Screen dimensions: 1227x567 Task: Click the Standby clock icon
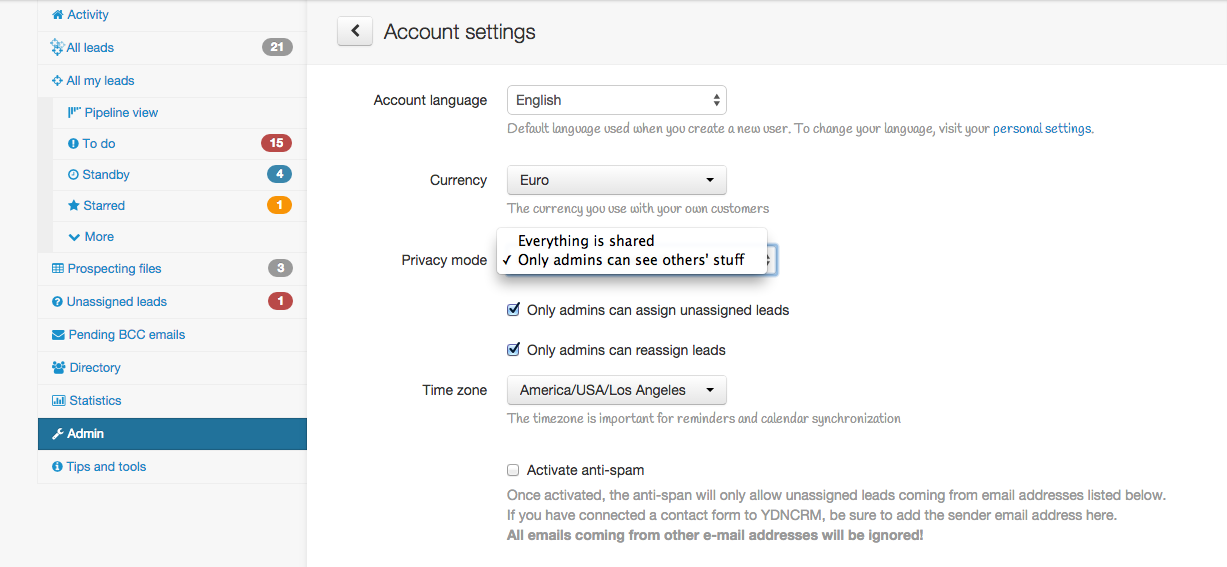pyautogui.click(x=73, y=175)
